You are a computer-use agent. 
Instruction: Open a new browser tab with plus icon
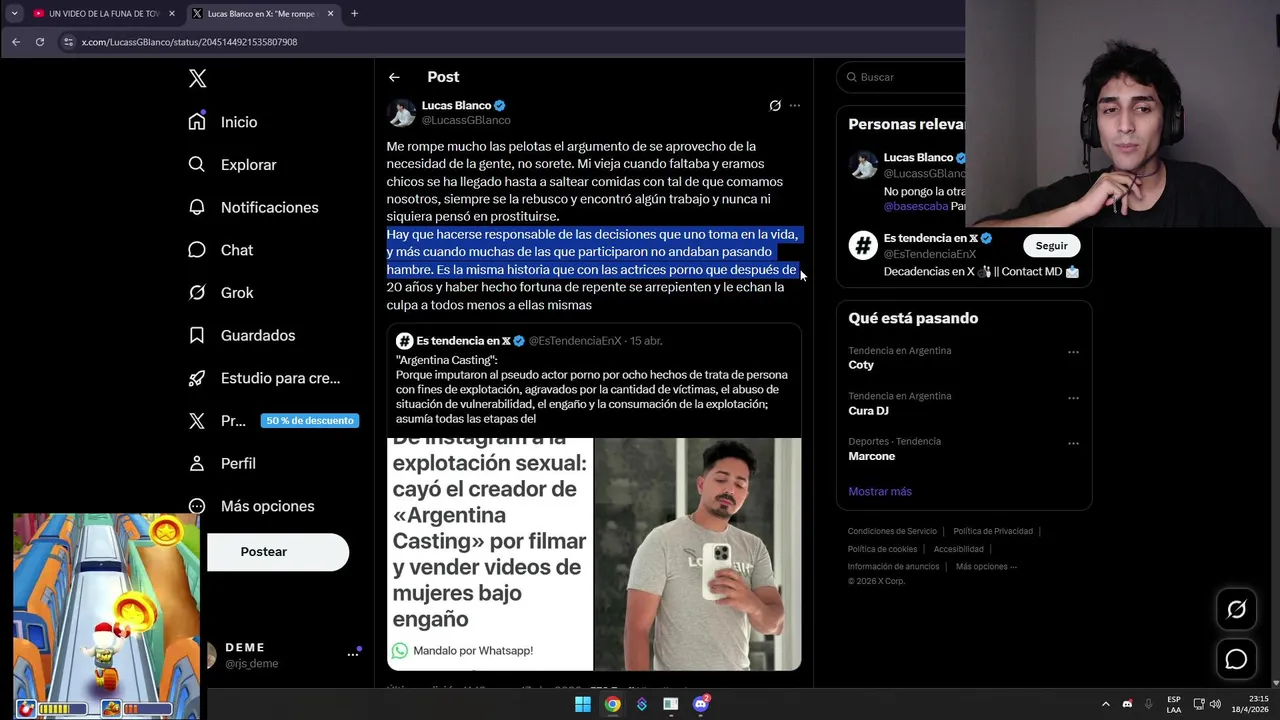click(x=354, y=14)
